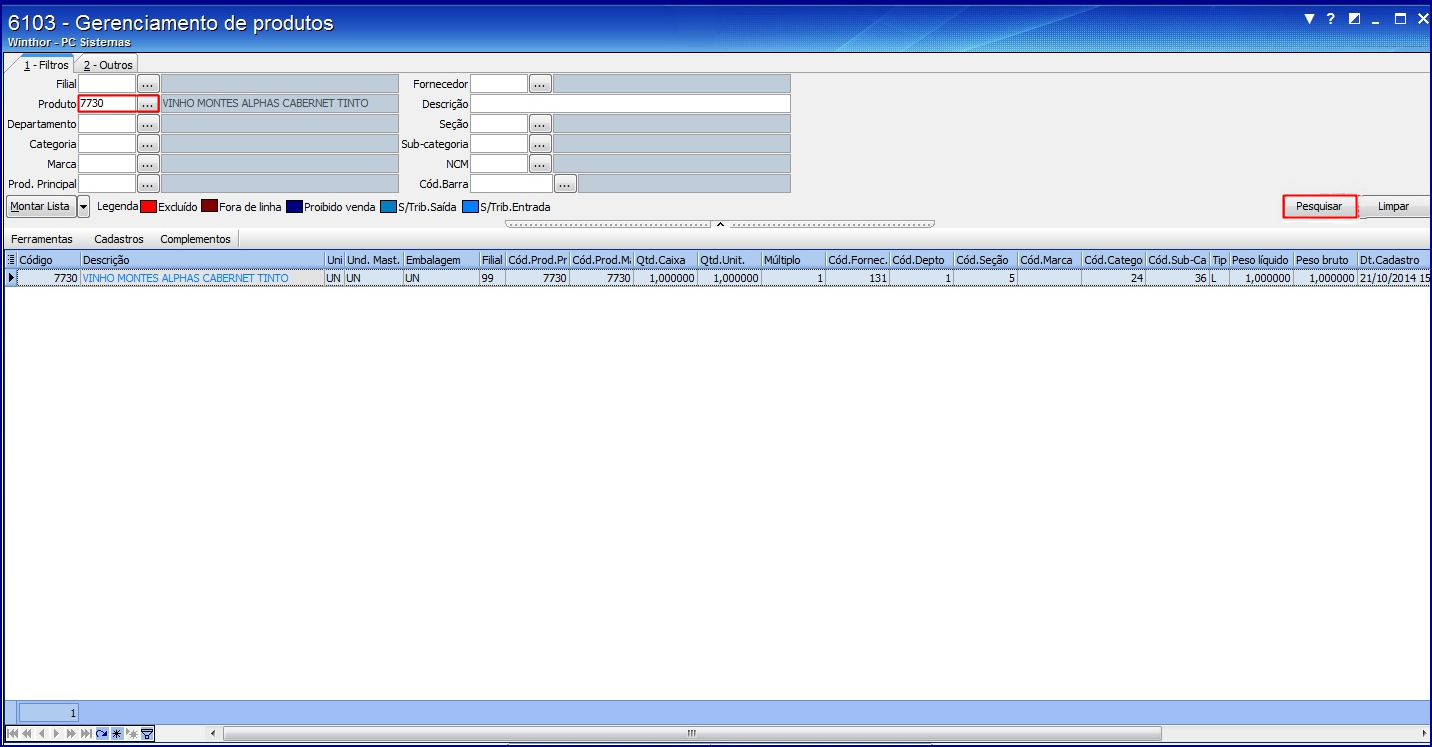Screen dimensions: 1432x747
Task: Click Dt.Cadastro column header
Action: click(x=1394, y=260)
